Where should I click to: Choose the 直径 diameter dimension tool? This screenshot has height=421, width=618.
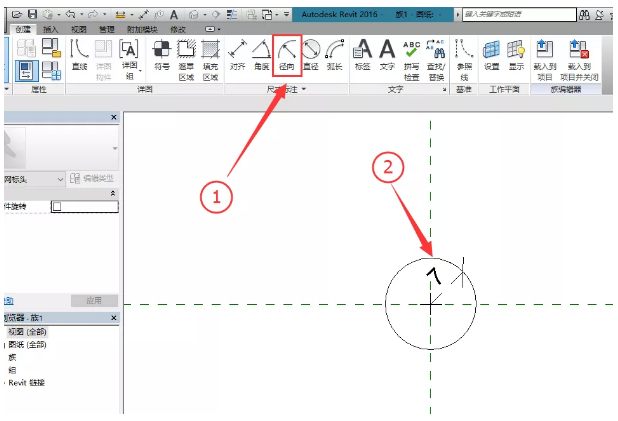tap(311, 54)
